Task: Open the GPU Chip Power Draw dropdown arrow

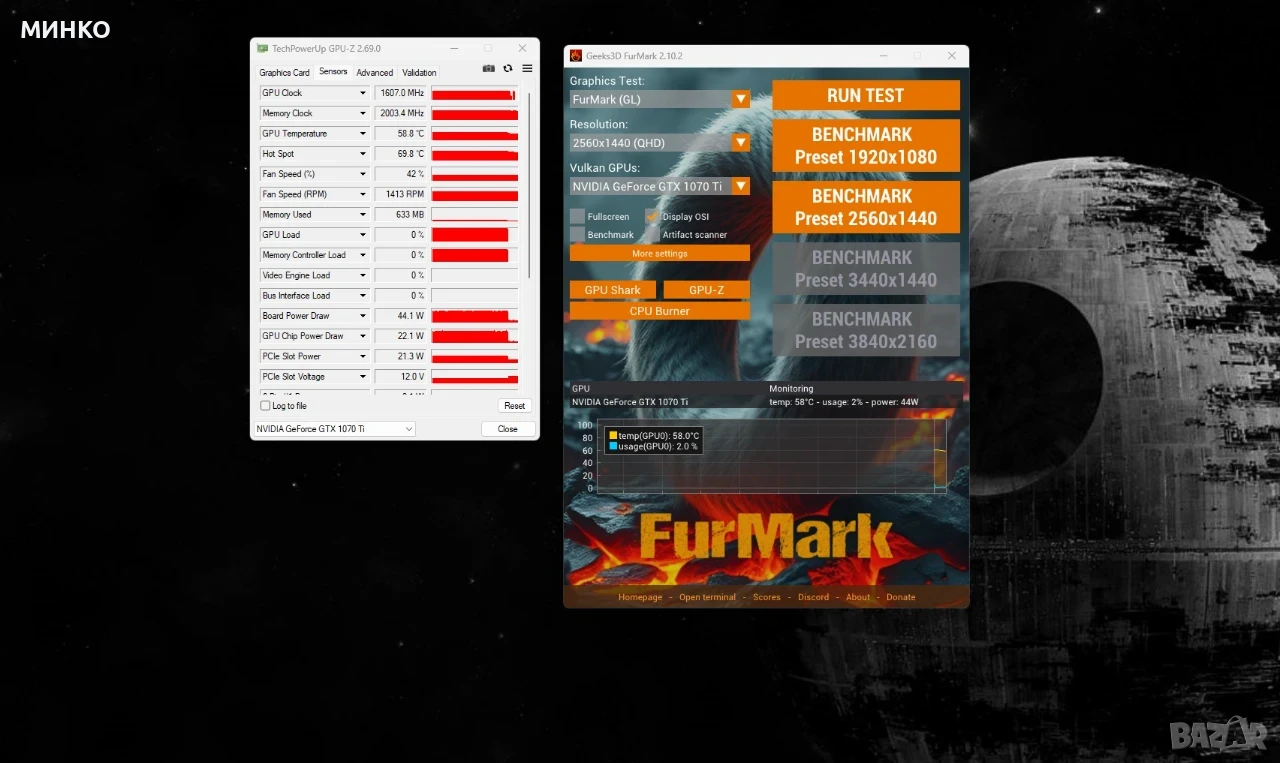Action: pyautogui.click(x=363, y=336)
